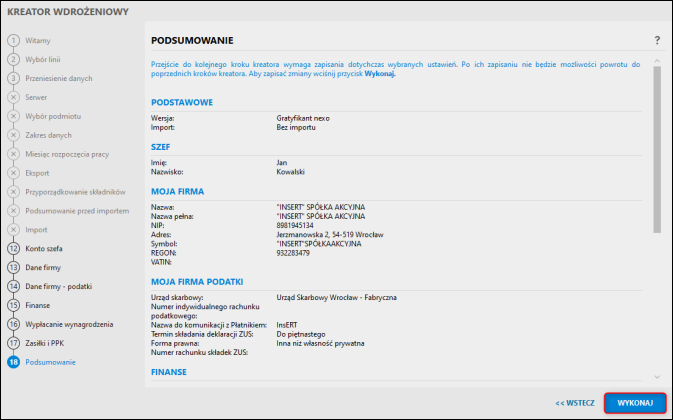This screenshot has width=673, height=420.
Task: Click the X icon beside Podsumowanie przed importem
Action: click(x=13, y=211)
